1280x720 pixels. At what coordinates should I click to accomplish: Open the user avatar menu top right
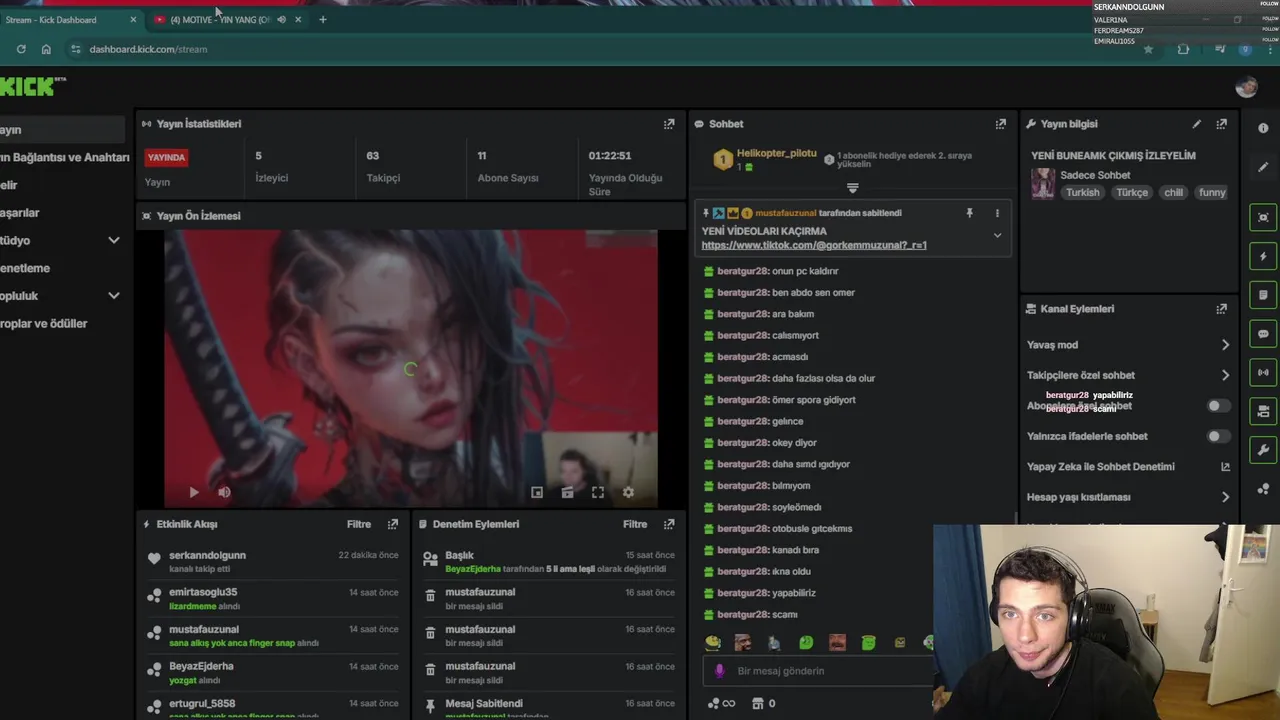1246,87
